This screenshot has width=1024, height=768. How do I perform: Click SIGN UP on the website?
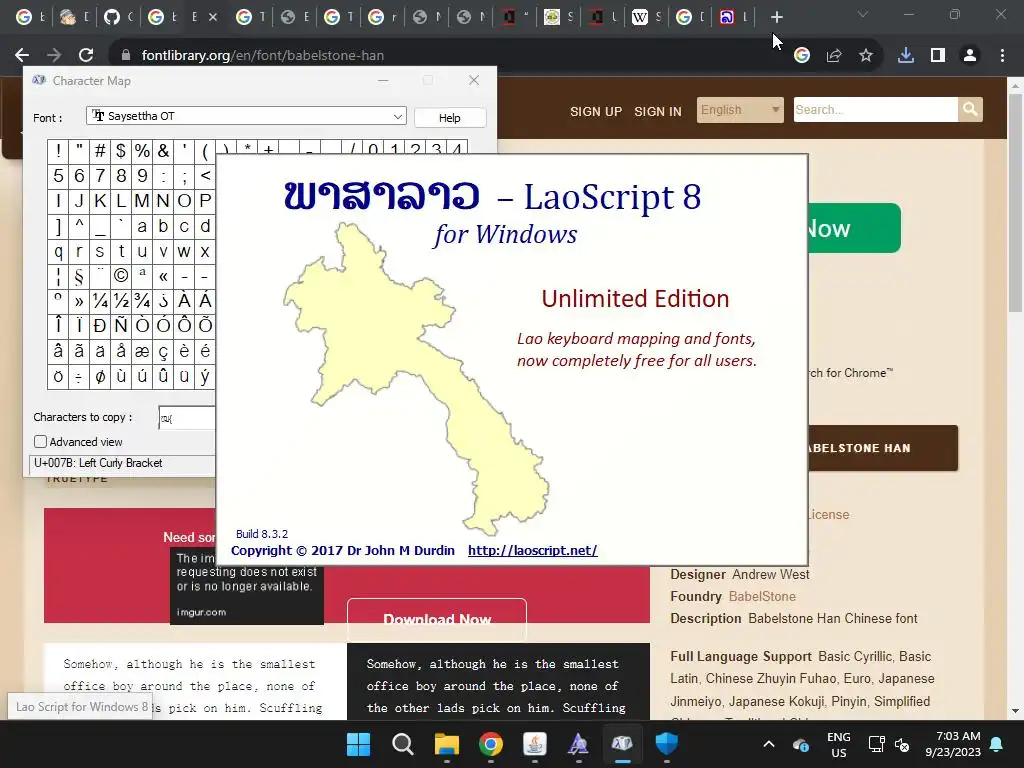[596, 112]
